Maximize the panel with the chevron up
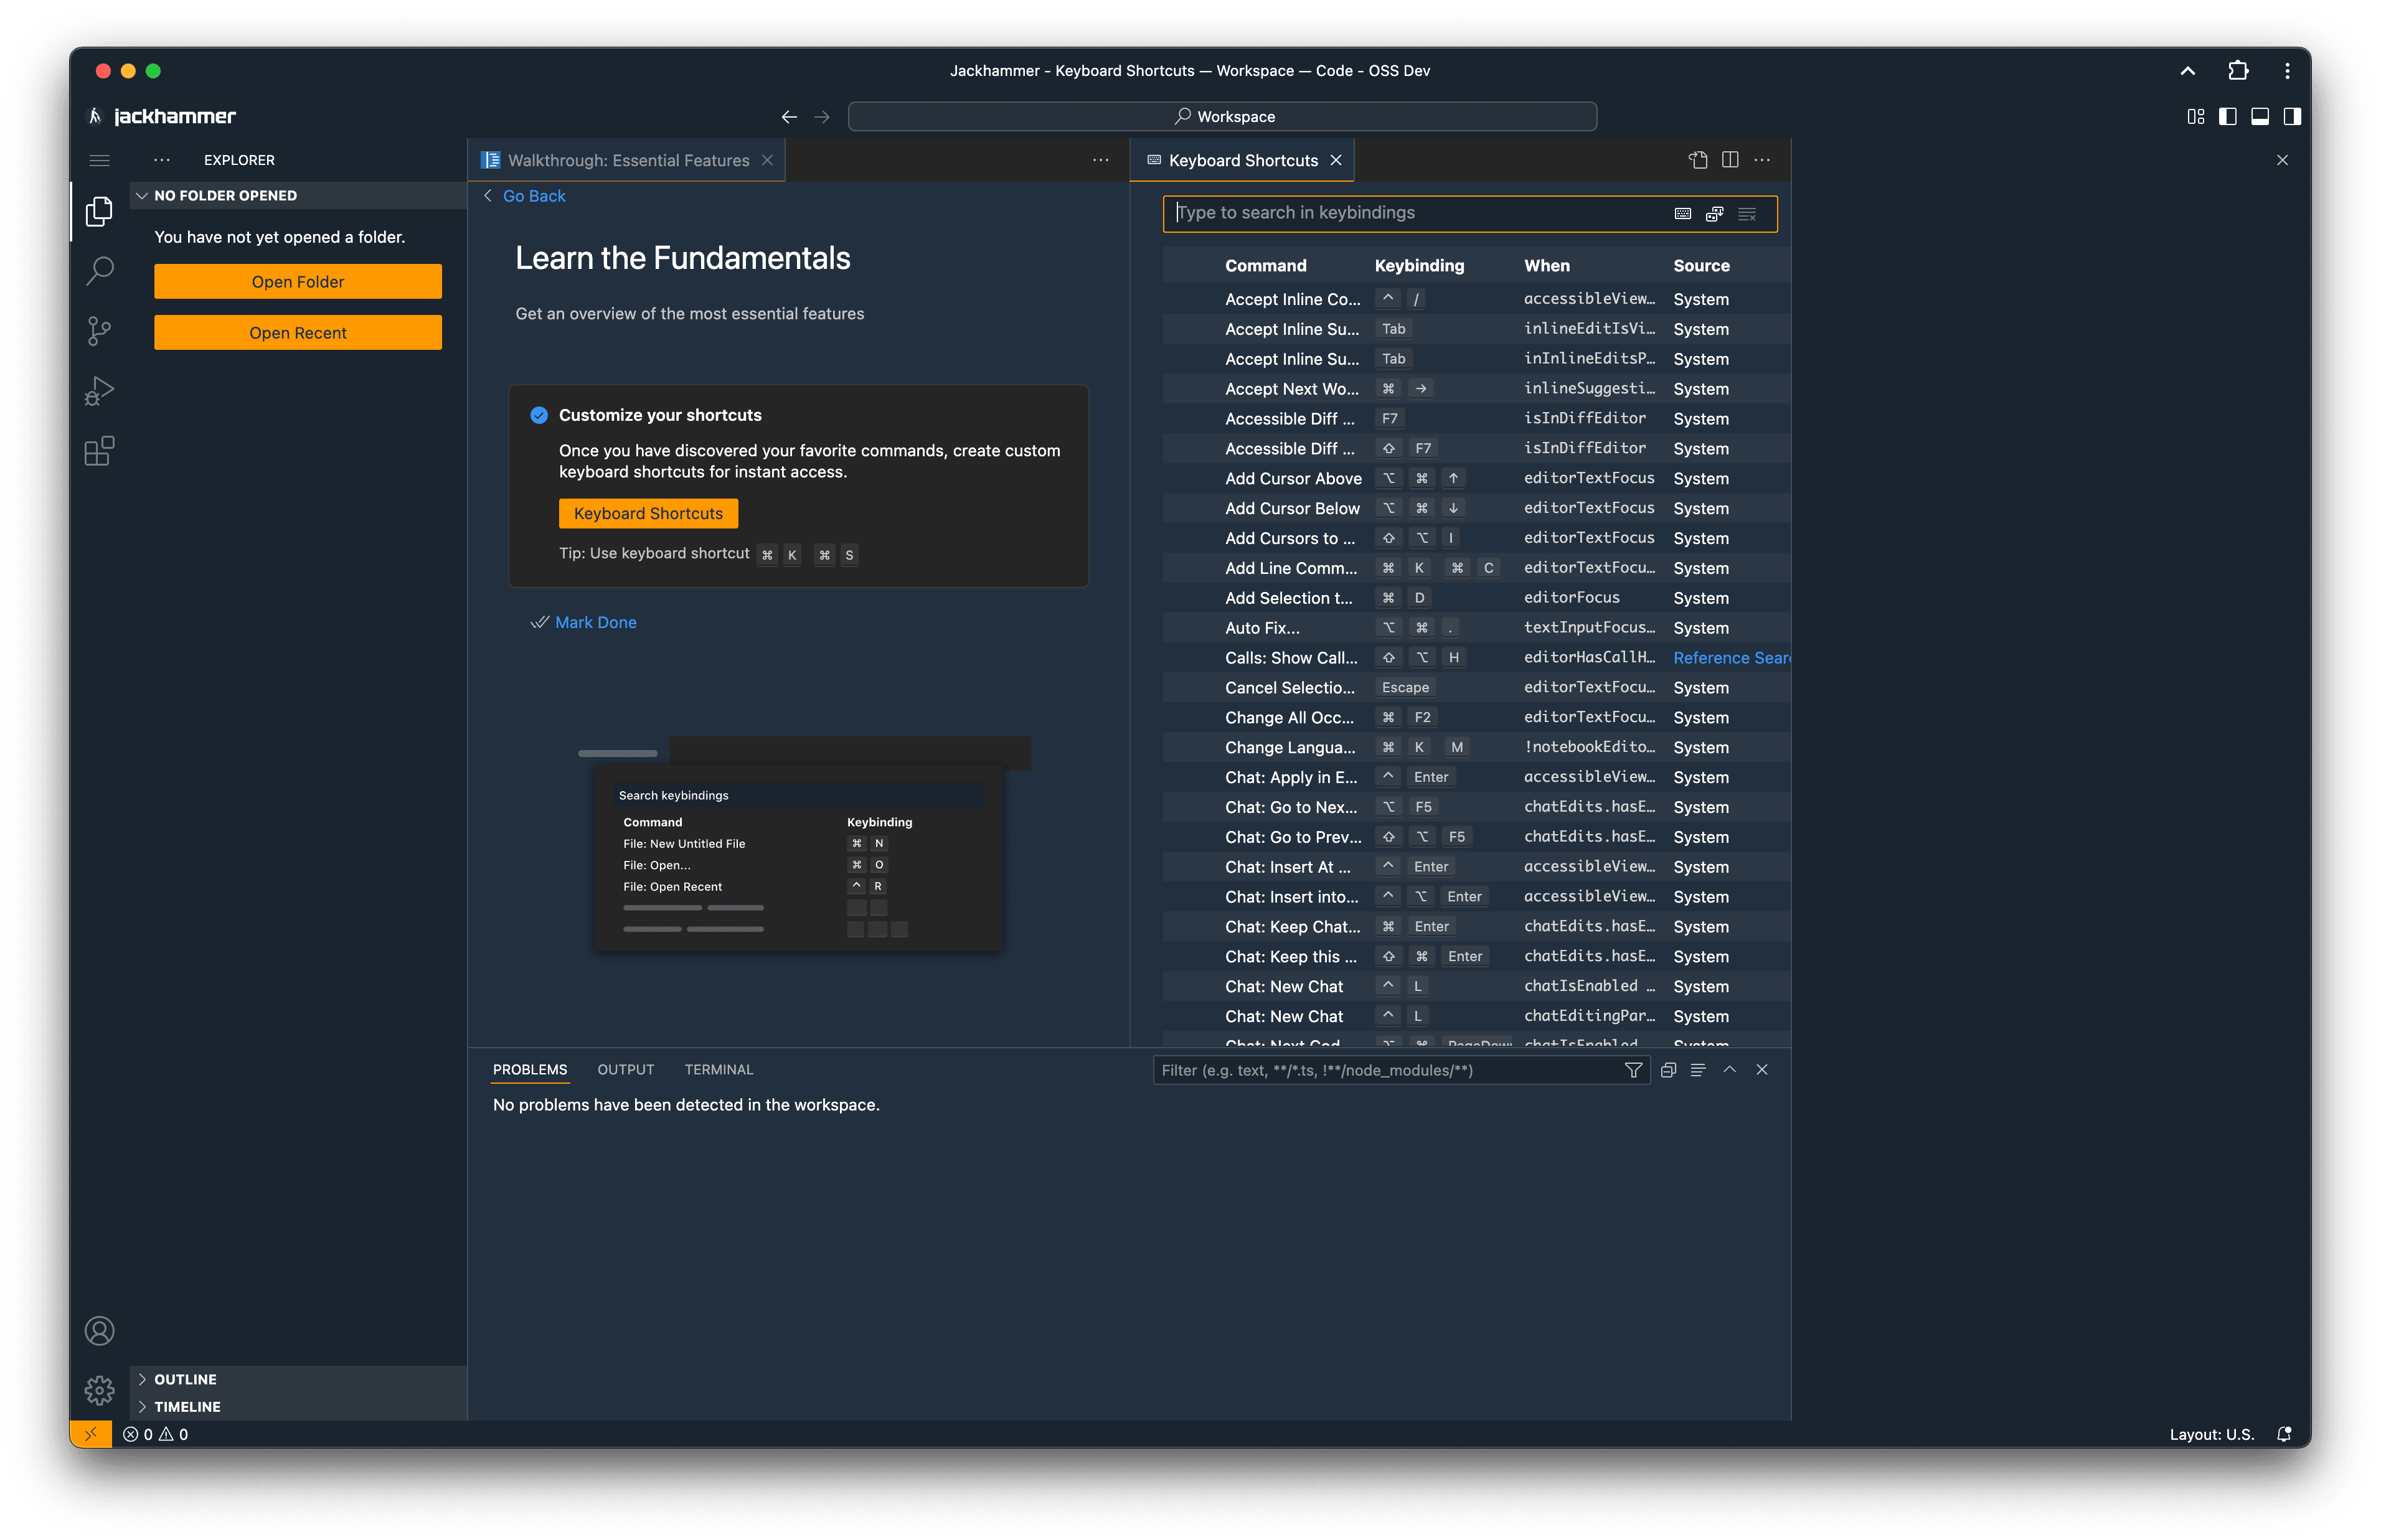Viewport: 2381px width, 1540px height. (1730, 1070)
